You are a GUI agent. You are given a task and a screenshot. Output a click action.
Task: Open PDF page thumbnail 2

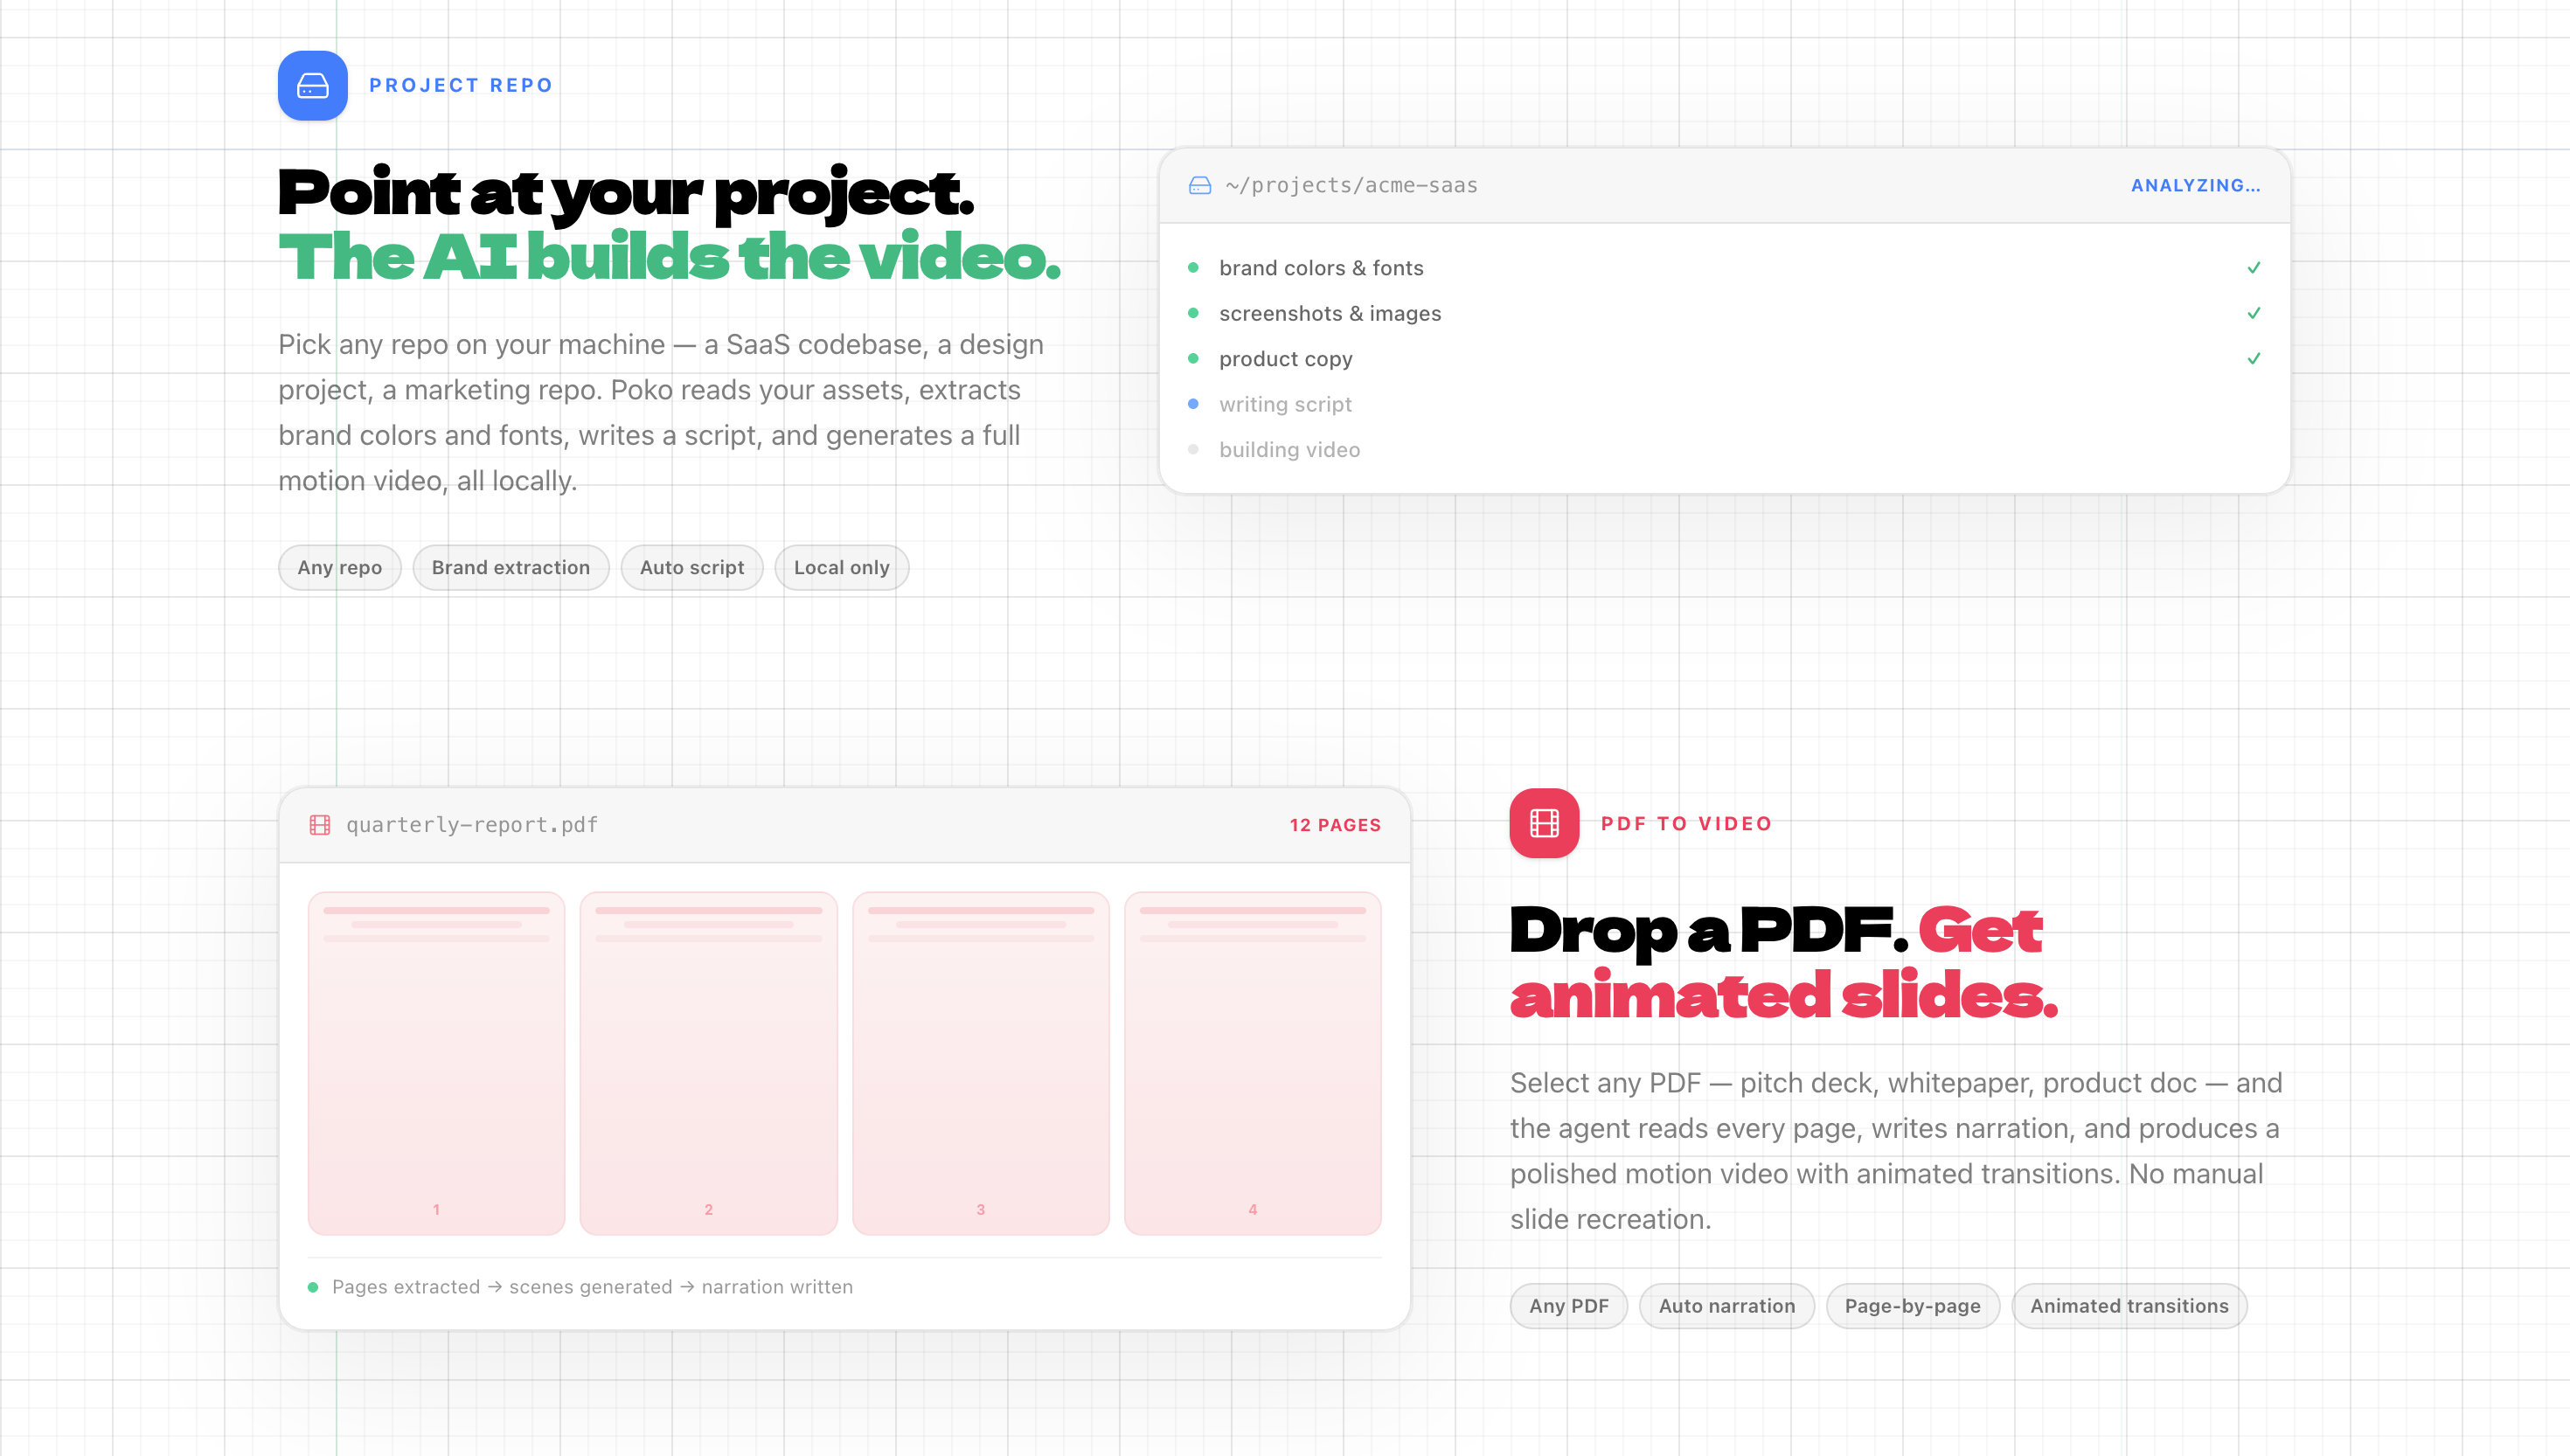tap(709, 1063)
